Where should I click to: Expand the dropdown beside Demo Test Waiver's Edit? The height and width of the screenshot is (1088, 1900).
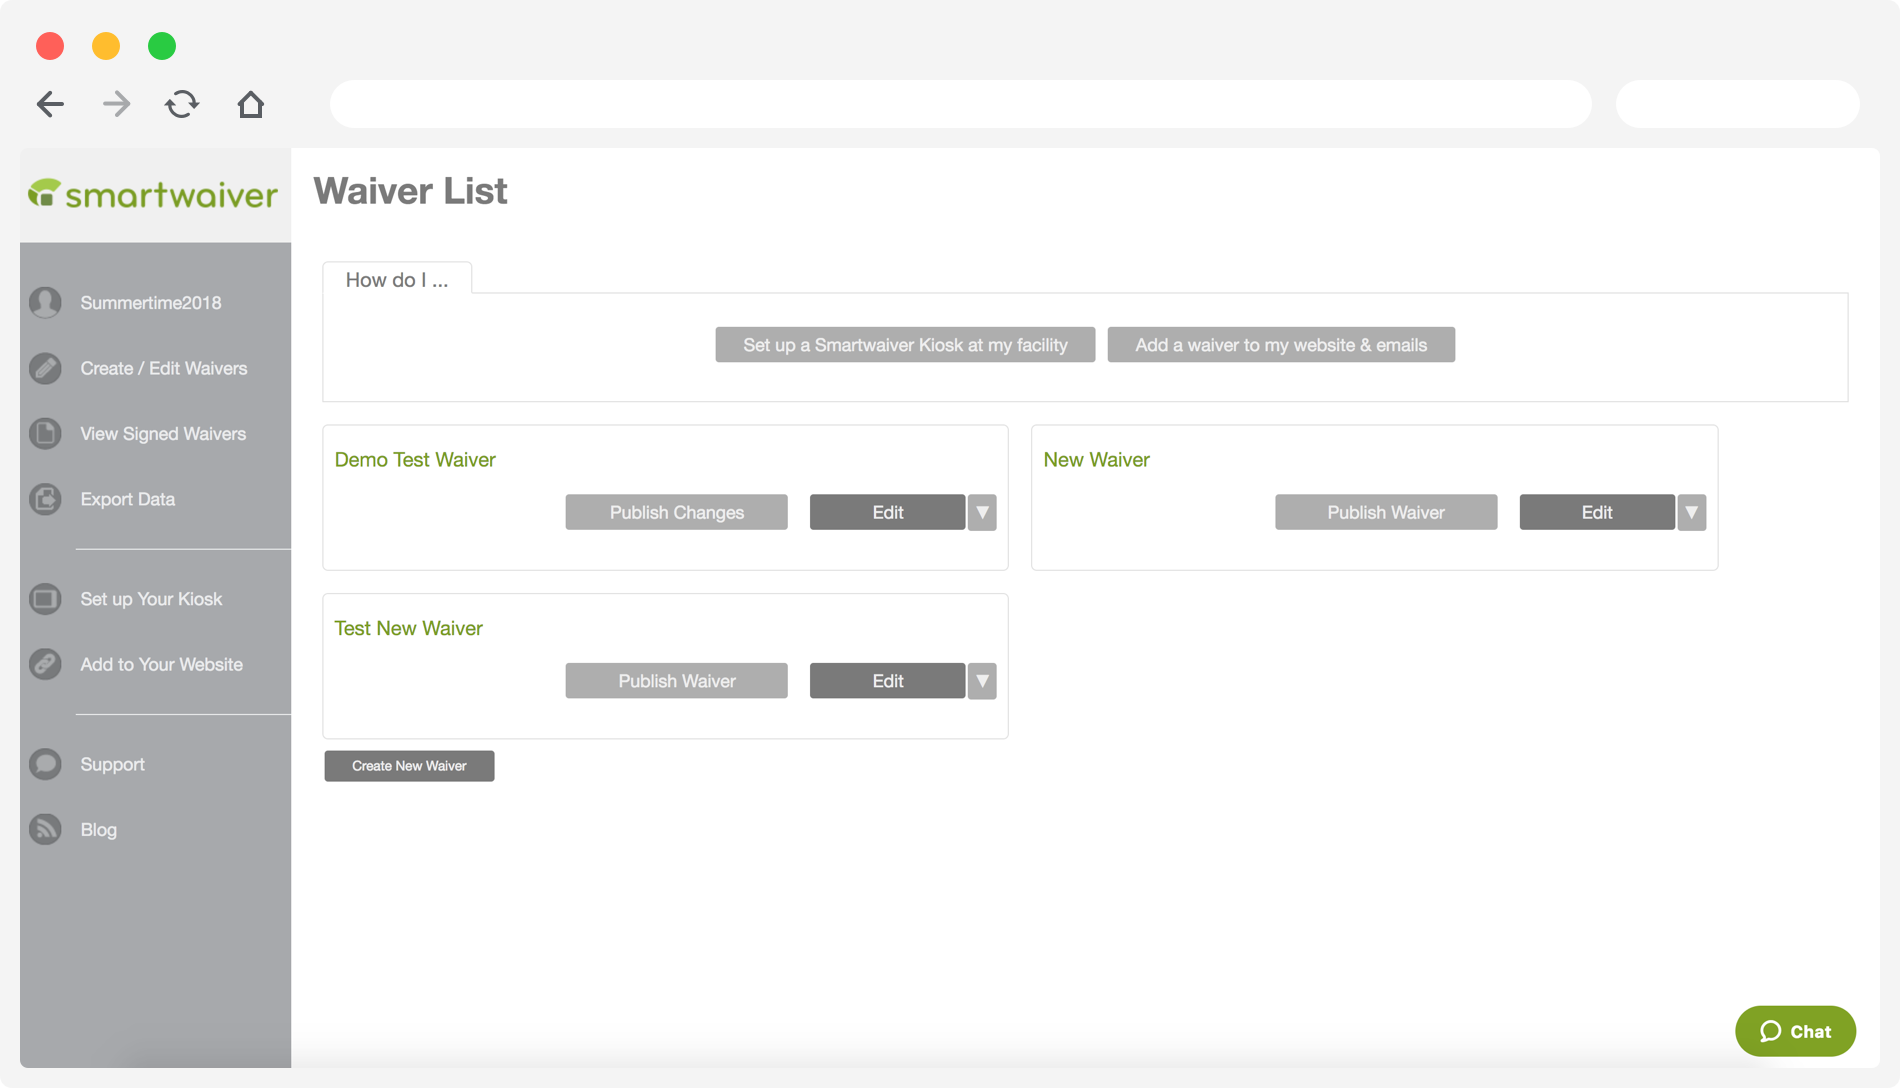(983, 512)
